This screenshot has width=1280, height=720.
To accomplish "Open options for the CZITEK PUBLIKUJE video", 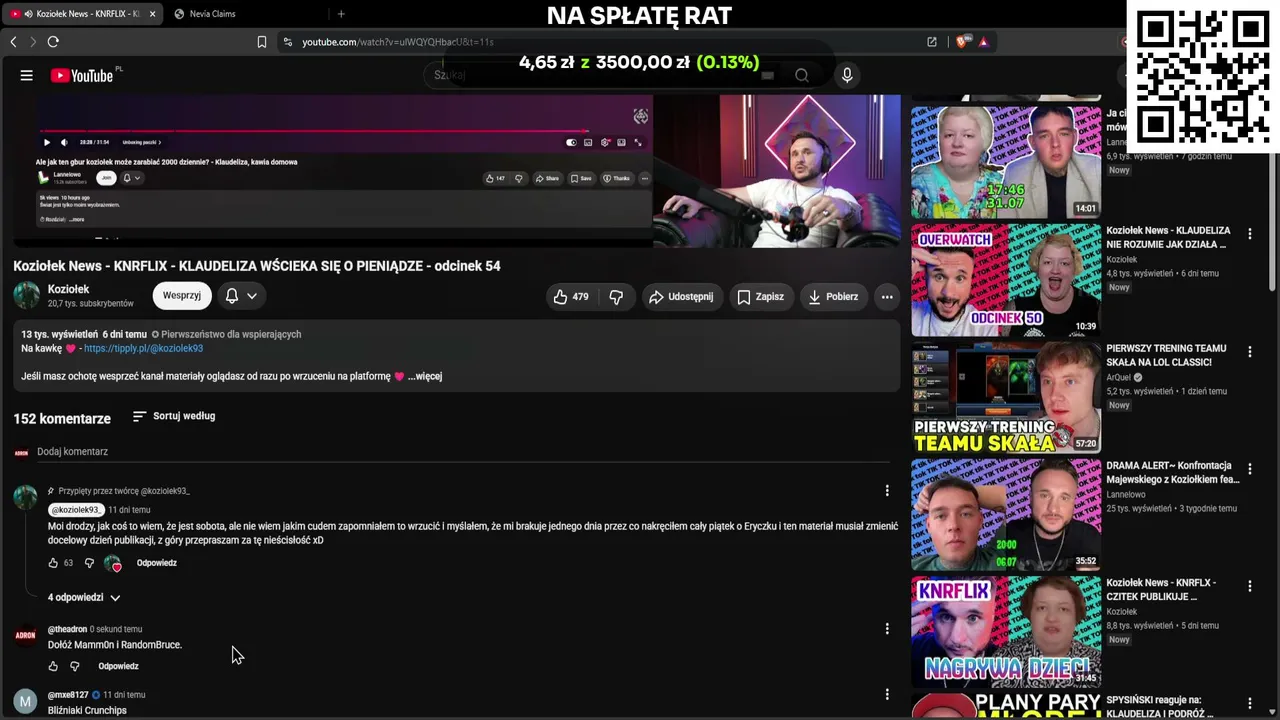I will pos(1249,585).
